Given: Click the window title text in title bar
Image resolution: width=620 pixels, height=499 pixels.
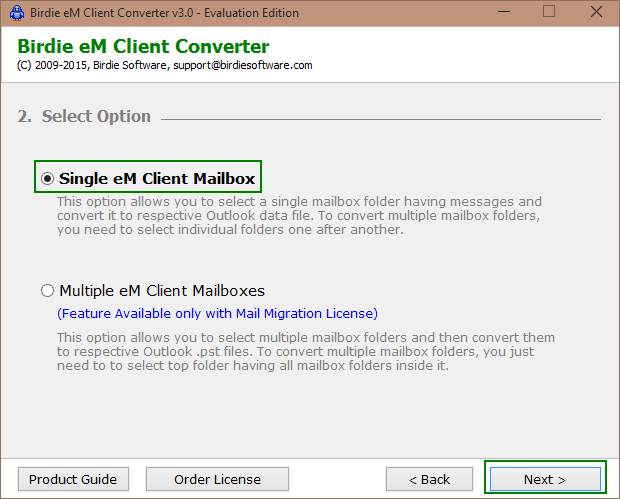Looking at the screenshot, I should [164, 13].
